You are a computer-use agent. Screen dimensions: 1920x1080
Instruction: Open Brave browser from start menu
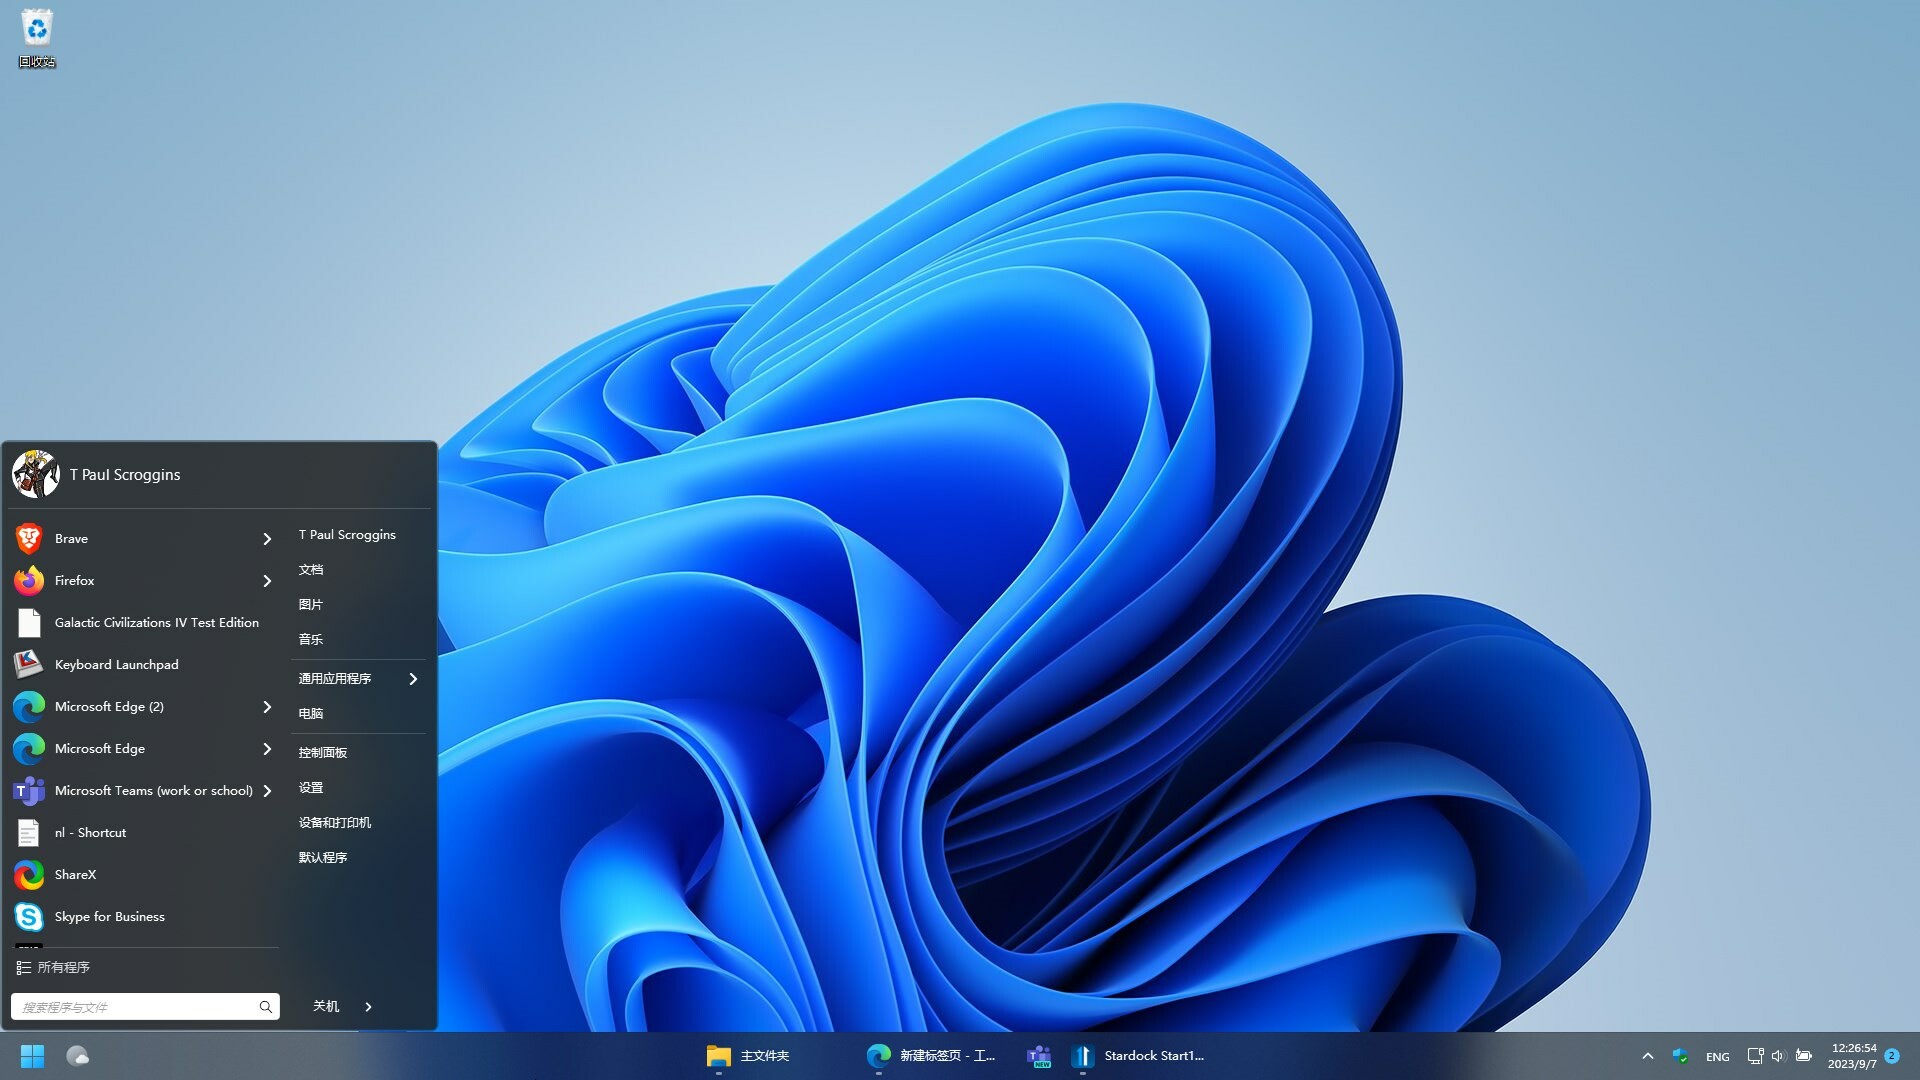point(71,539)
